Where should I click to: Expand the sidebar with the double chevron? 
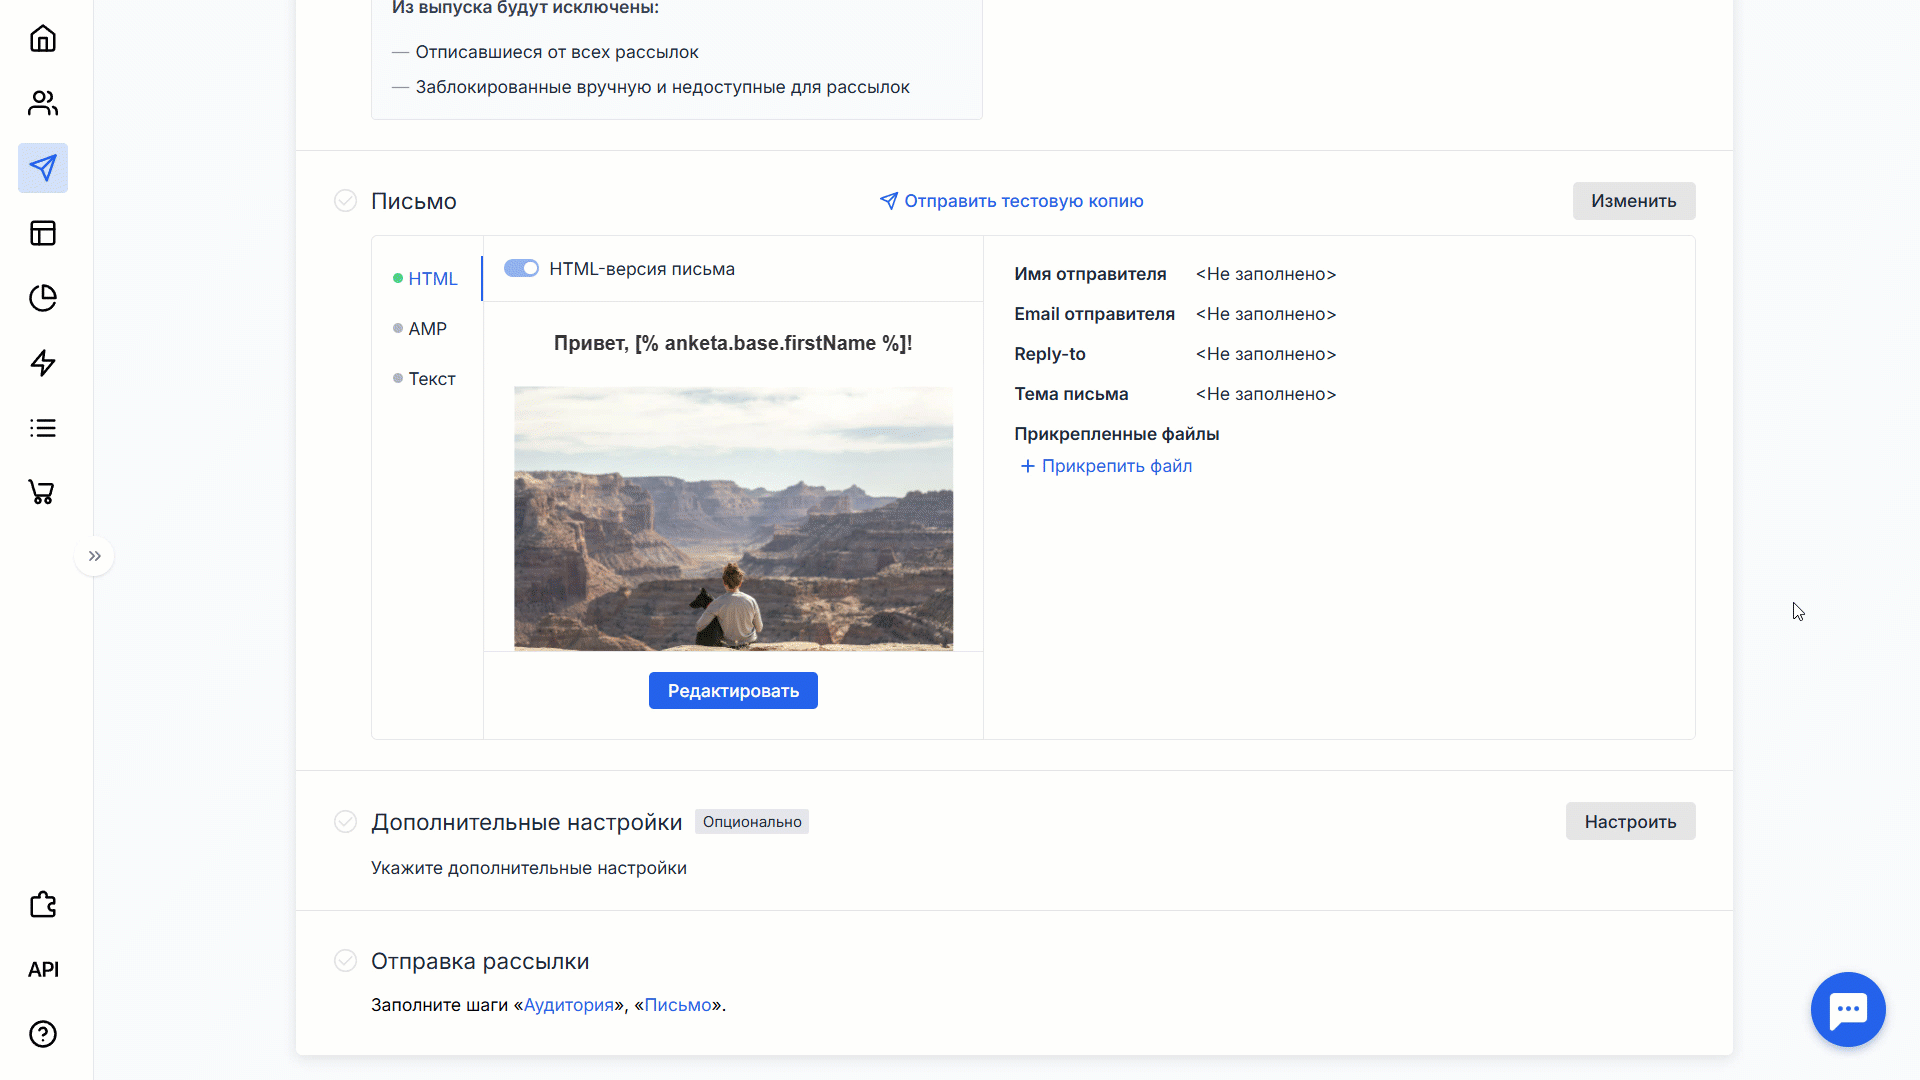pyautogui.click(x=94, y=555)
